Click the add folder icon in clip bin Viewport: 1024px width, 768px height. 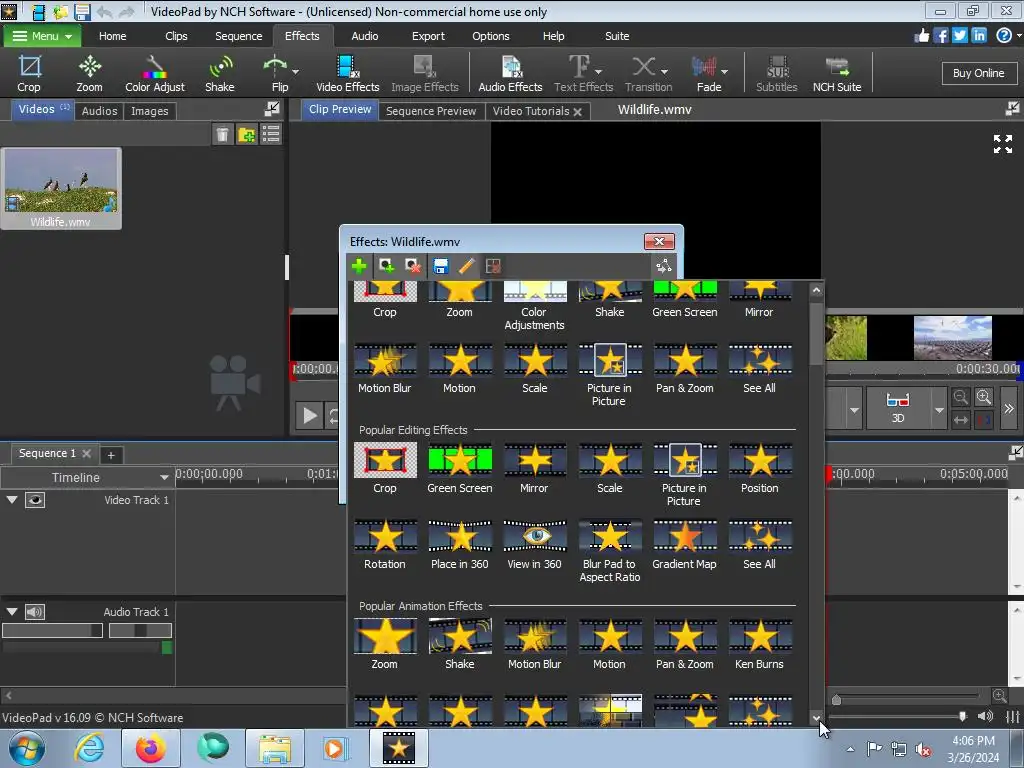pos(246,135)
